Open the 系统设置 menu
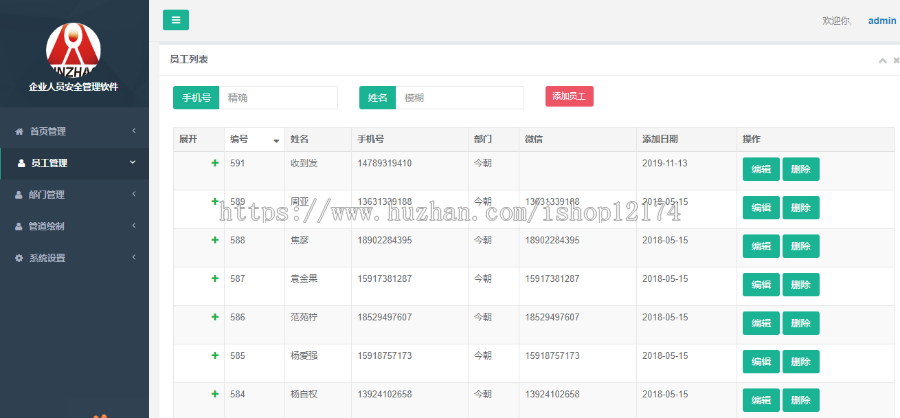The image size is (900, 418). tap(75, 258)
